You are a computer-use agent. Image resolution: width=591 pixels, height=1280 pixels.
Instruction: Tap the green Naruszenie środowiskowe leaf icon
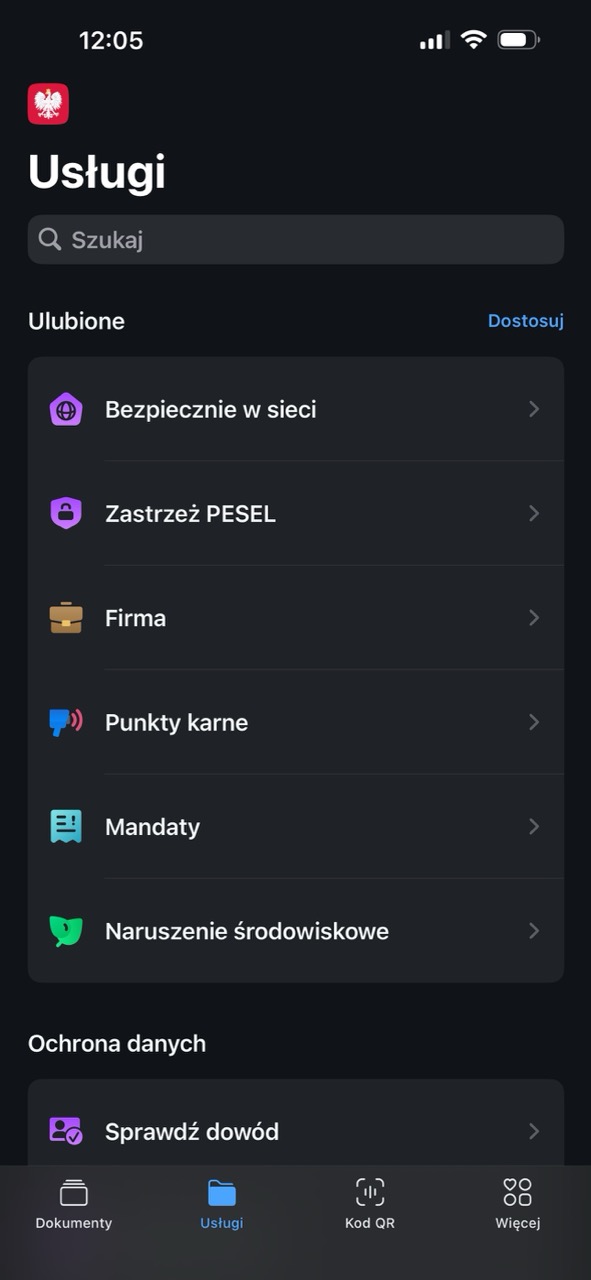click(66, 931)
